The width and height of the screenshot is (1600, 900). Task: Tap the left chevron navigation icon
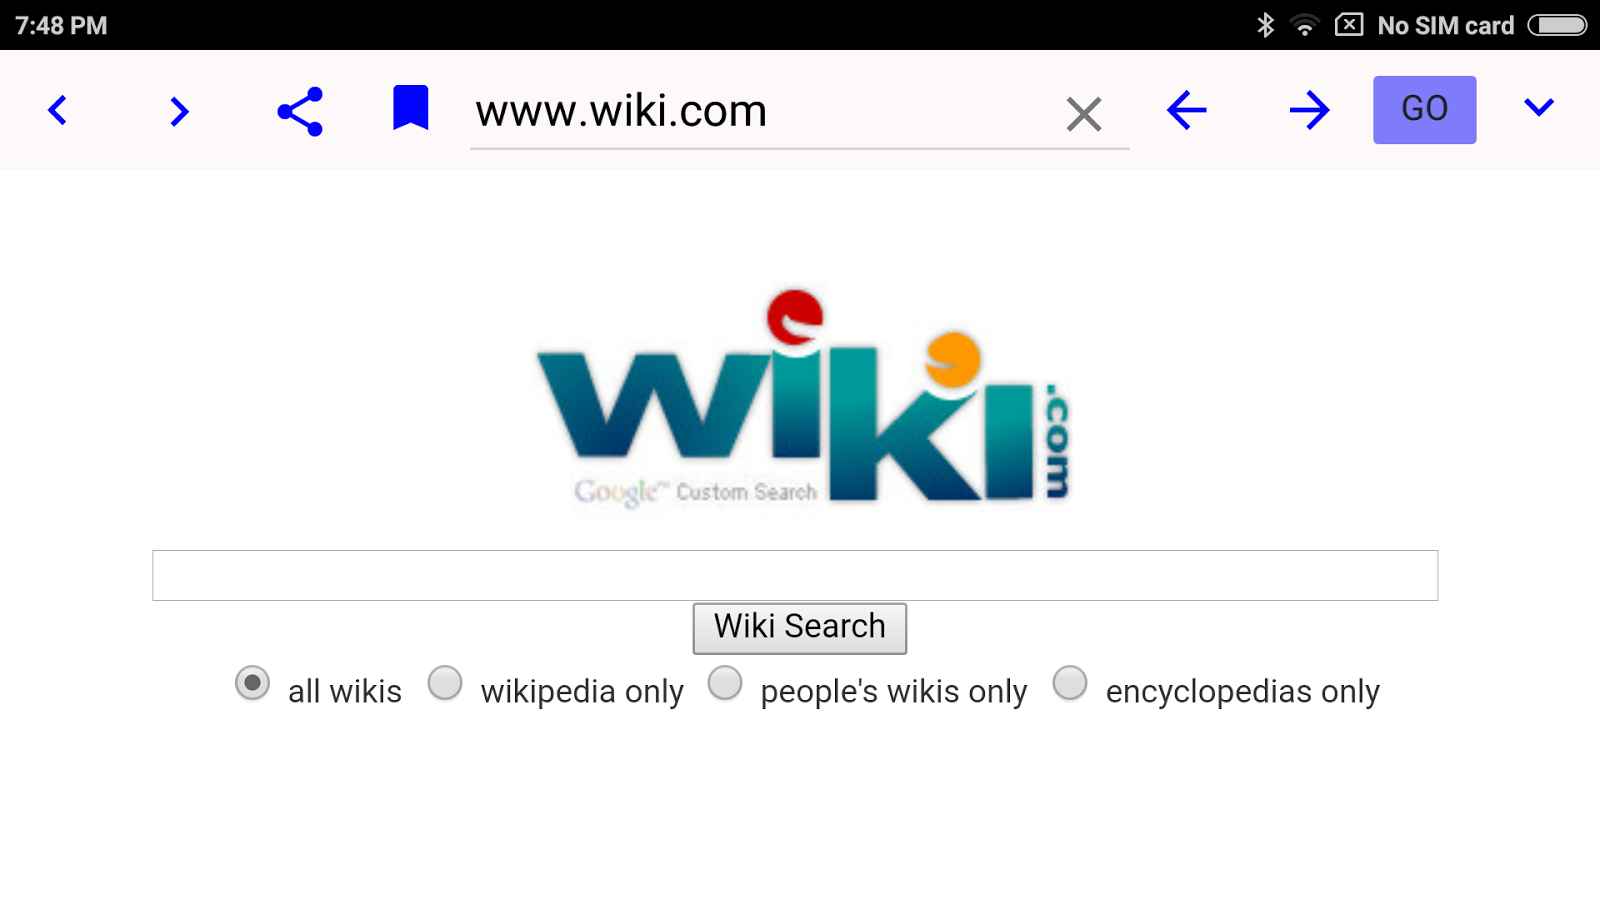[58, 110]
